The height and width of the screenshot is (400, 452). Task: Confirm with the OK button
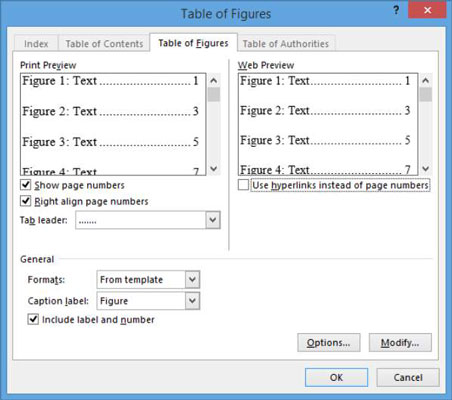[x=336, y=377]
